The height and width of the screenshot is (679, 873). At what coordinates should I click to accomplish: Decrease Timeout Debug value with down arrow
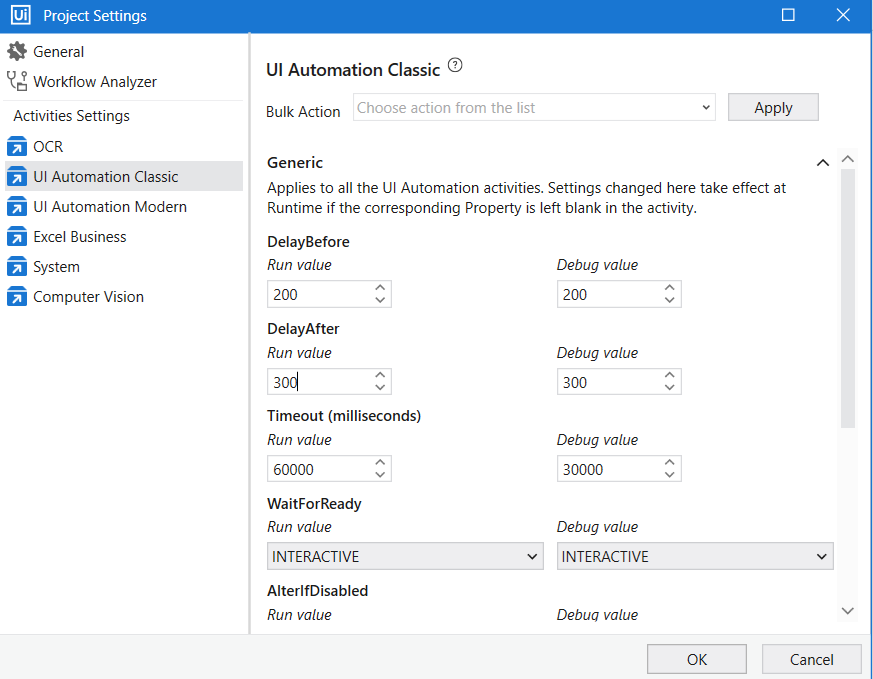670,475
